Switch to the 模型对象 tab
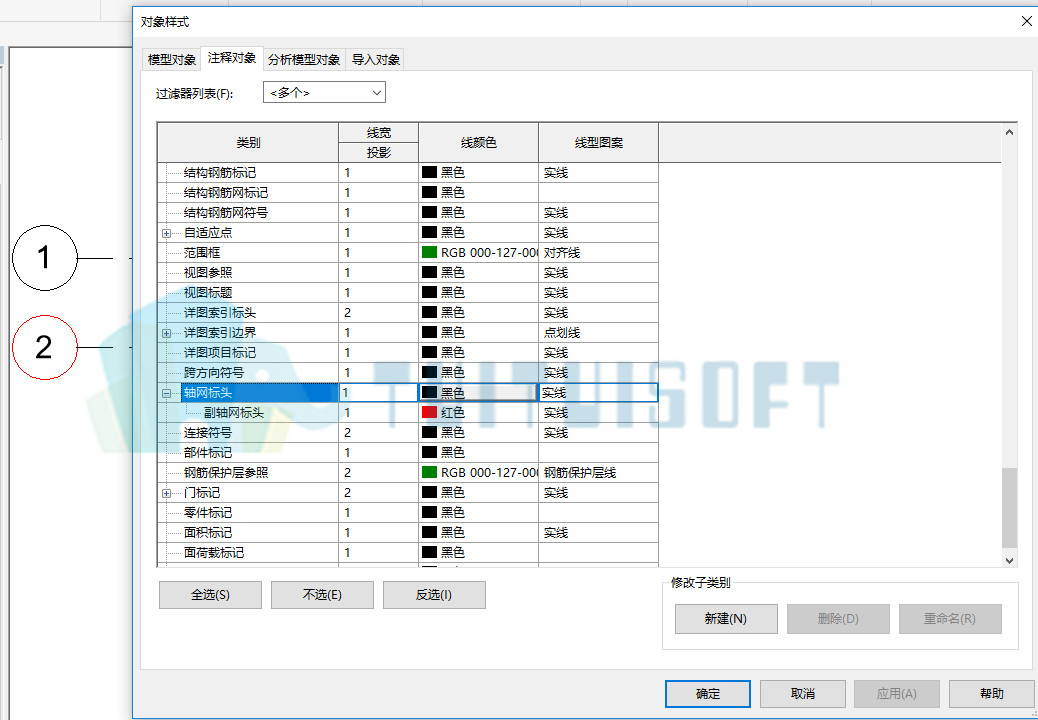Image resolution: width=1038 pixels, height=720 pixels. tap(171, 60)
